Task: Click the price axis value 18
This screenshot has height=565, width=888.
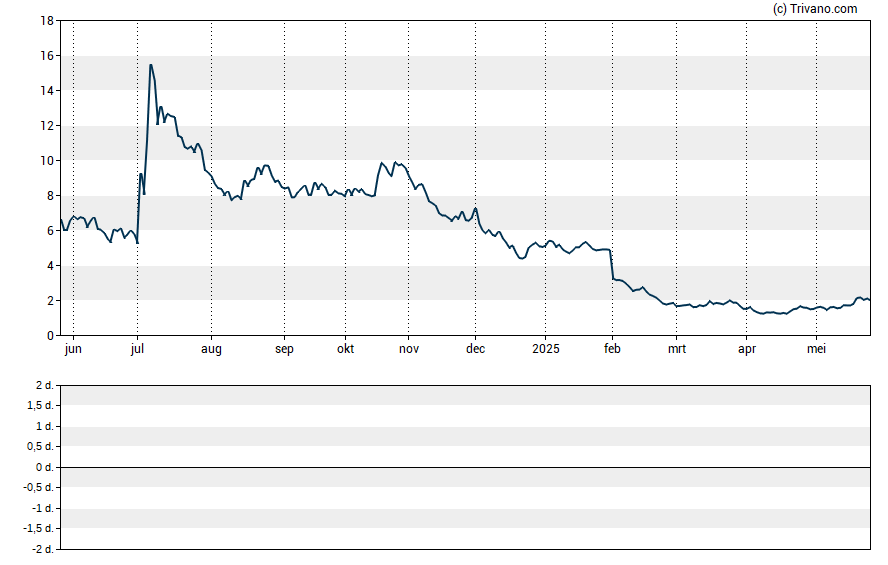Action: [47, 21]
